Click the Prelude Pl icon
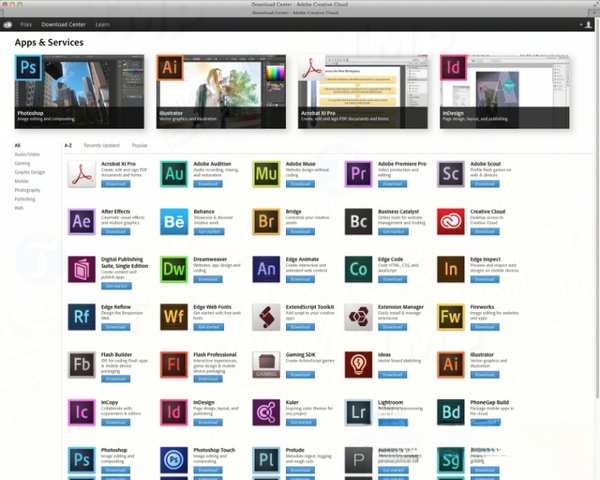This screenshot has height=480, width=600. click(266, 460)
